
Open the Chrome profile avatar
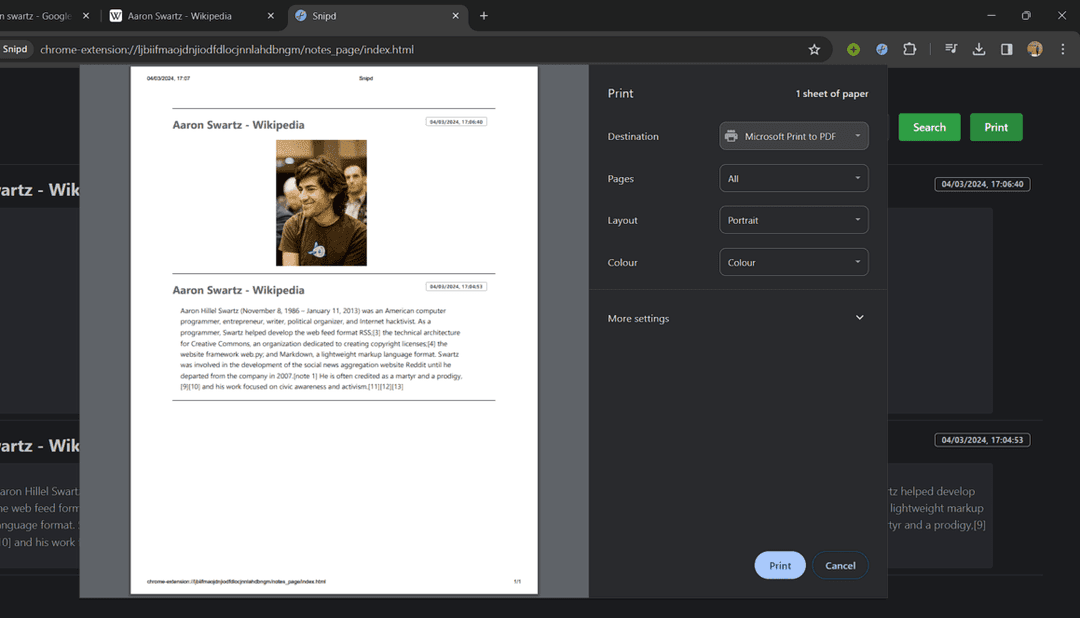click(1035, 50)
